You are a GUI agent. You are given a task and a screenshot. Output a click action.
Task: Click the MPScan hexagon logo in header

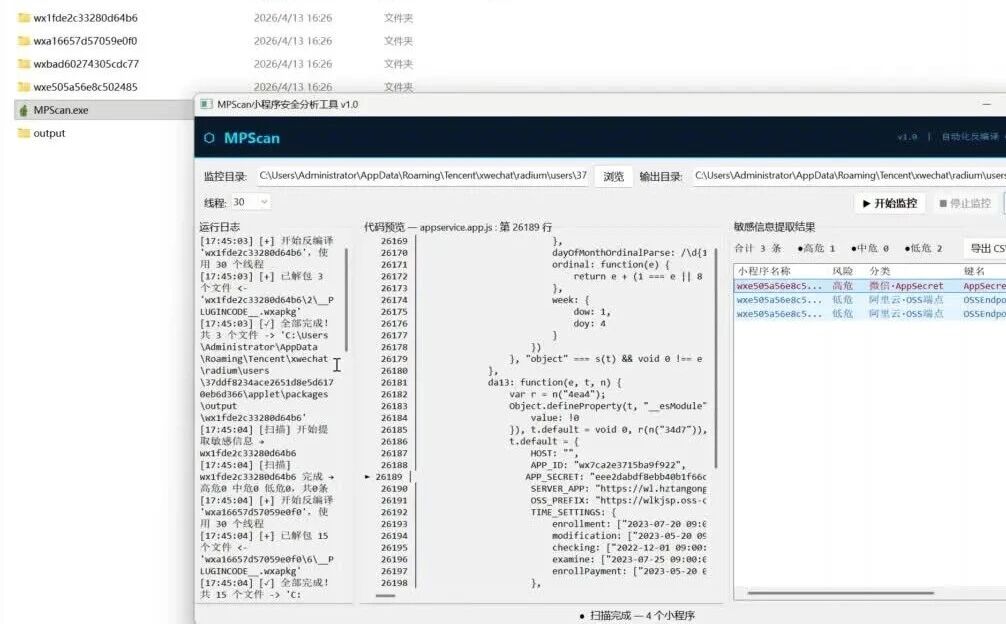coord(209,138)
